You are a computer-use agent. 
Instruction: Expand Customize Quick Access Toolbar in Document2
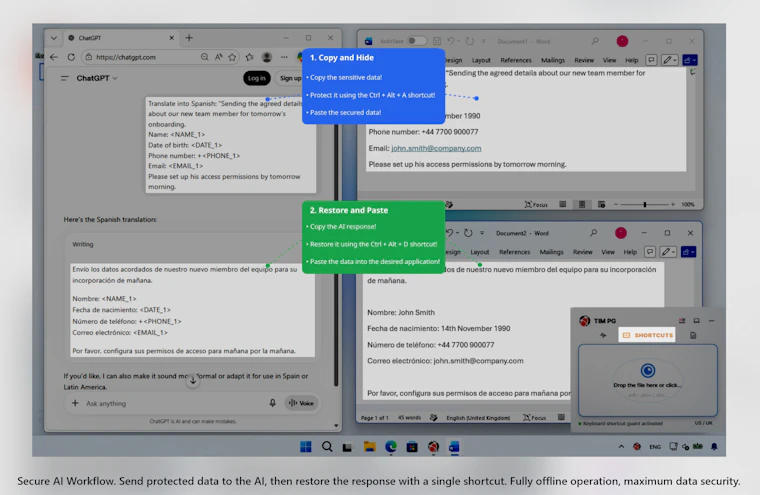pos(482,233)
